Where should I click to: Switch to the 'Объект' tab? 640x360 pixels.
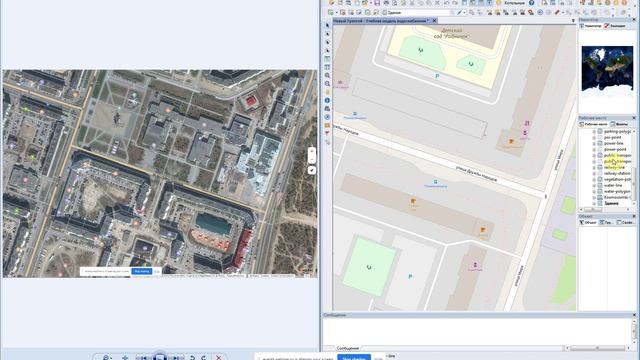tap(588, 222)
